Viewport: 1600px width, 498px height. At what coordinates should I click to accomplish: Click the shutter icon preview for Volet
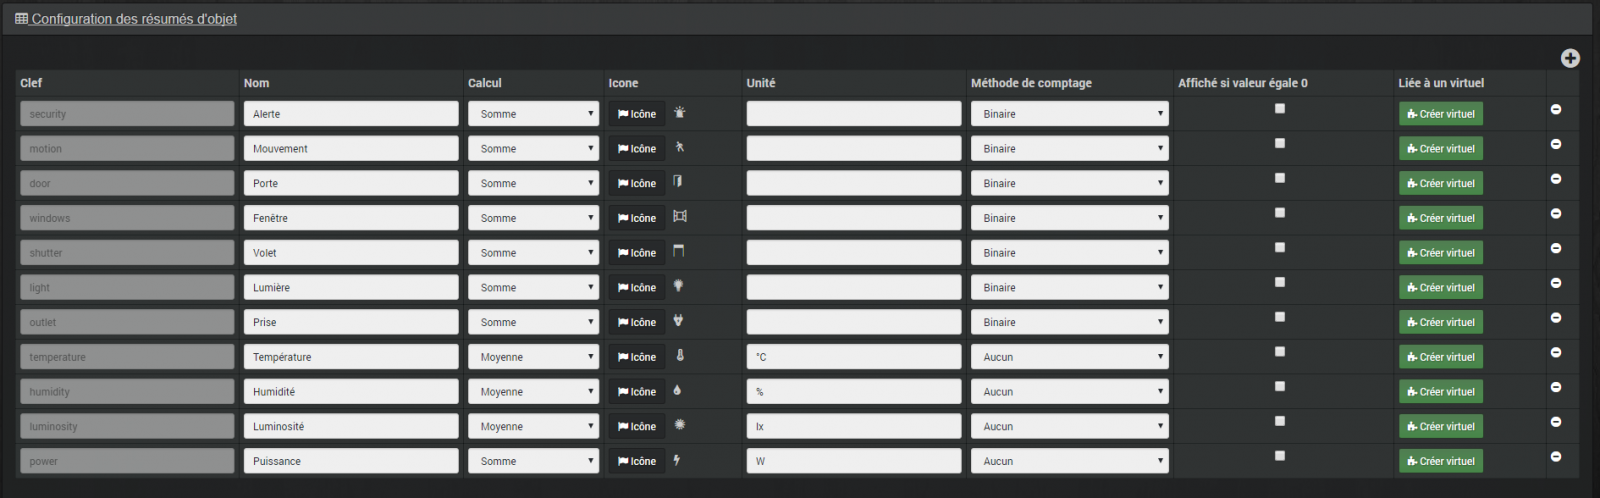click(x=679, y=251)
